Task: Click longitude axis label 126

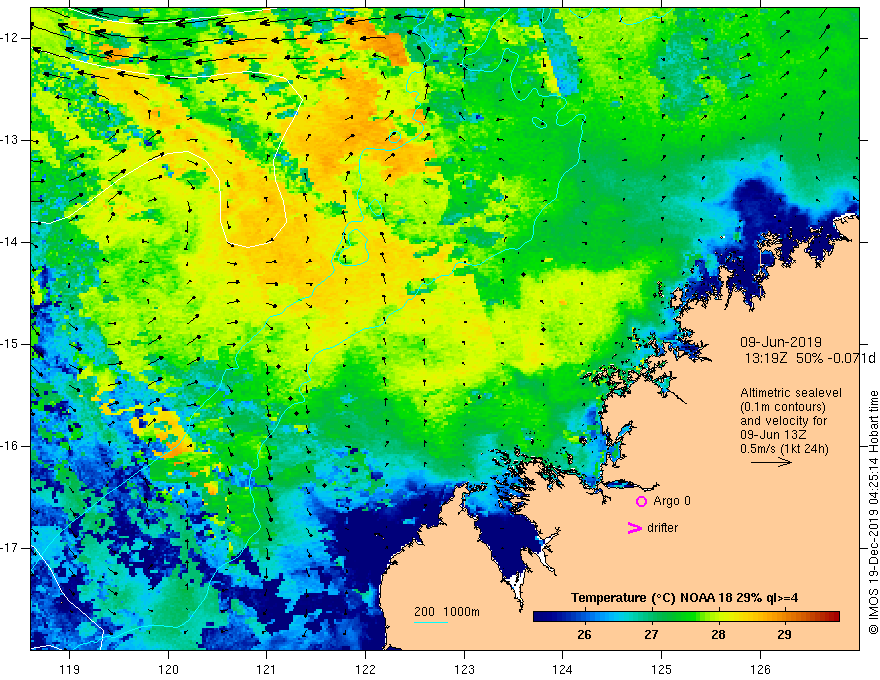Action: [x=760, y=669]
